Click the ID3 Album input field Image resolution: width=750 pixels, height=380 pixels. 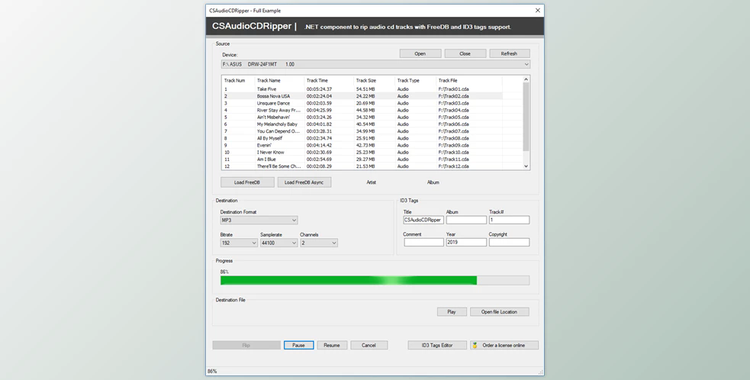click(466, 220)
